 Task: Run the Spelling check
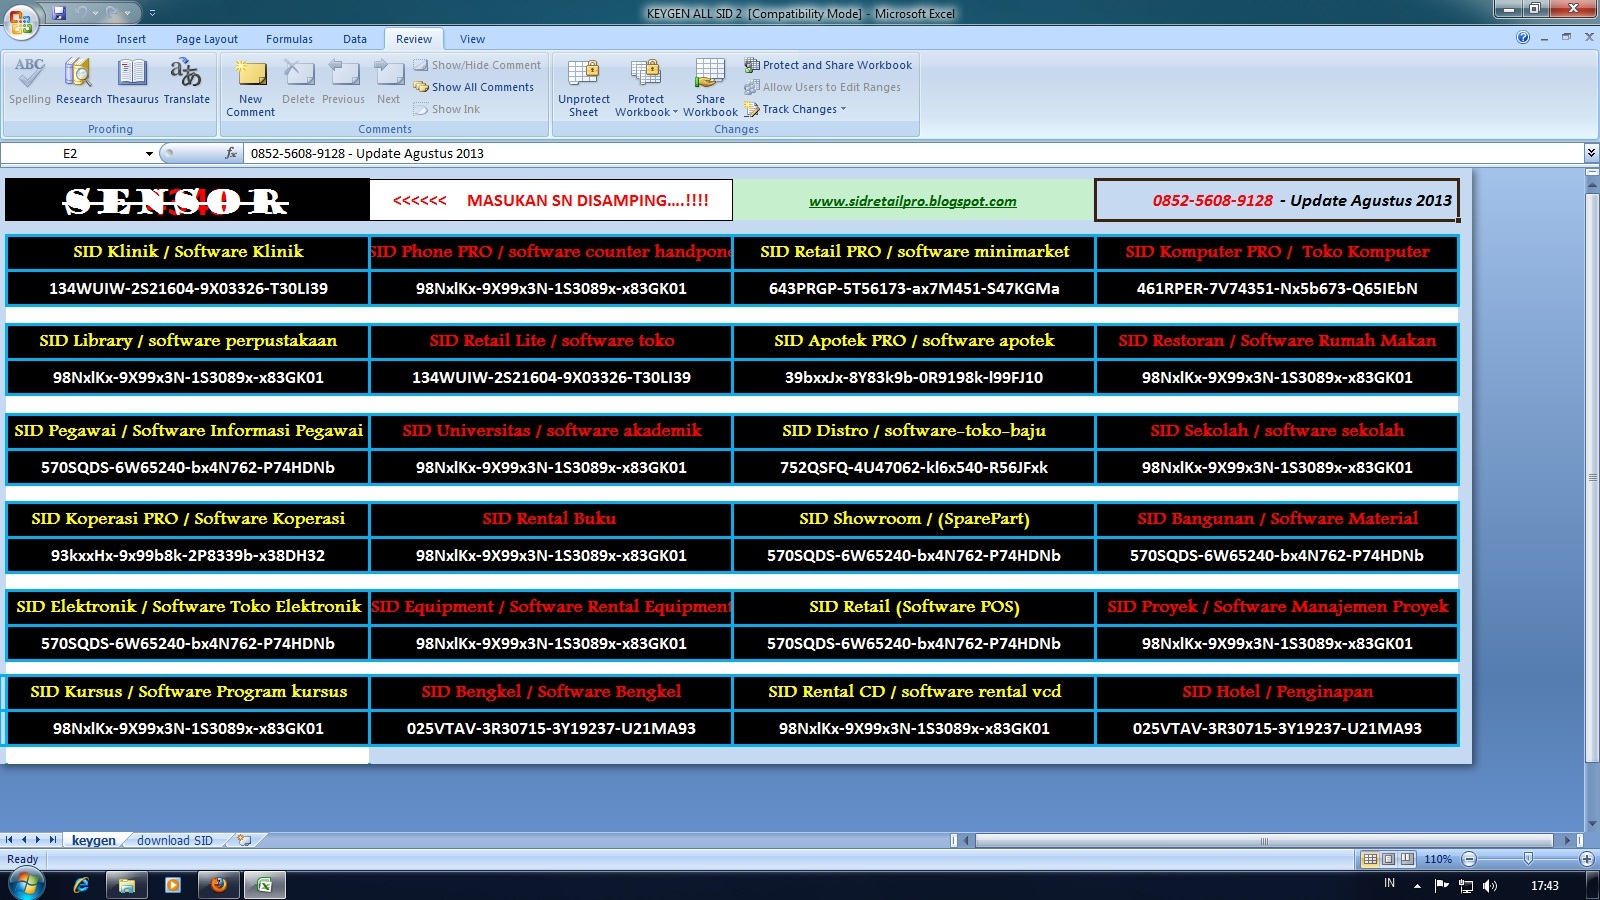coord(29,81)
